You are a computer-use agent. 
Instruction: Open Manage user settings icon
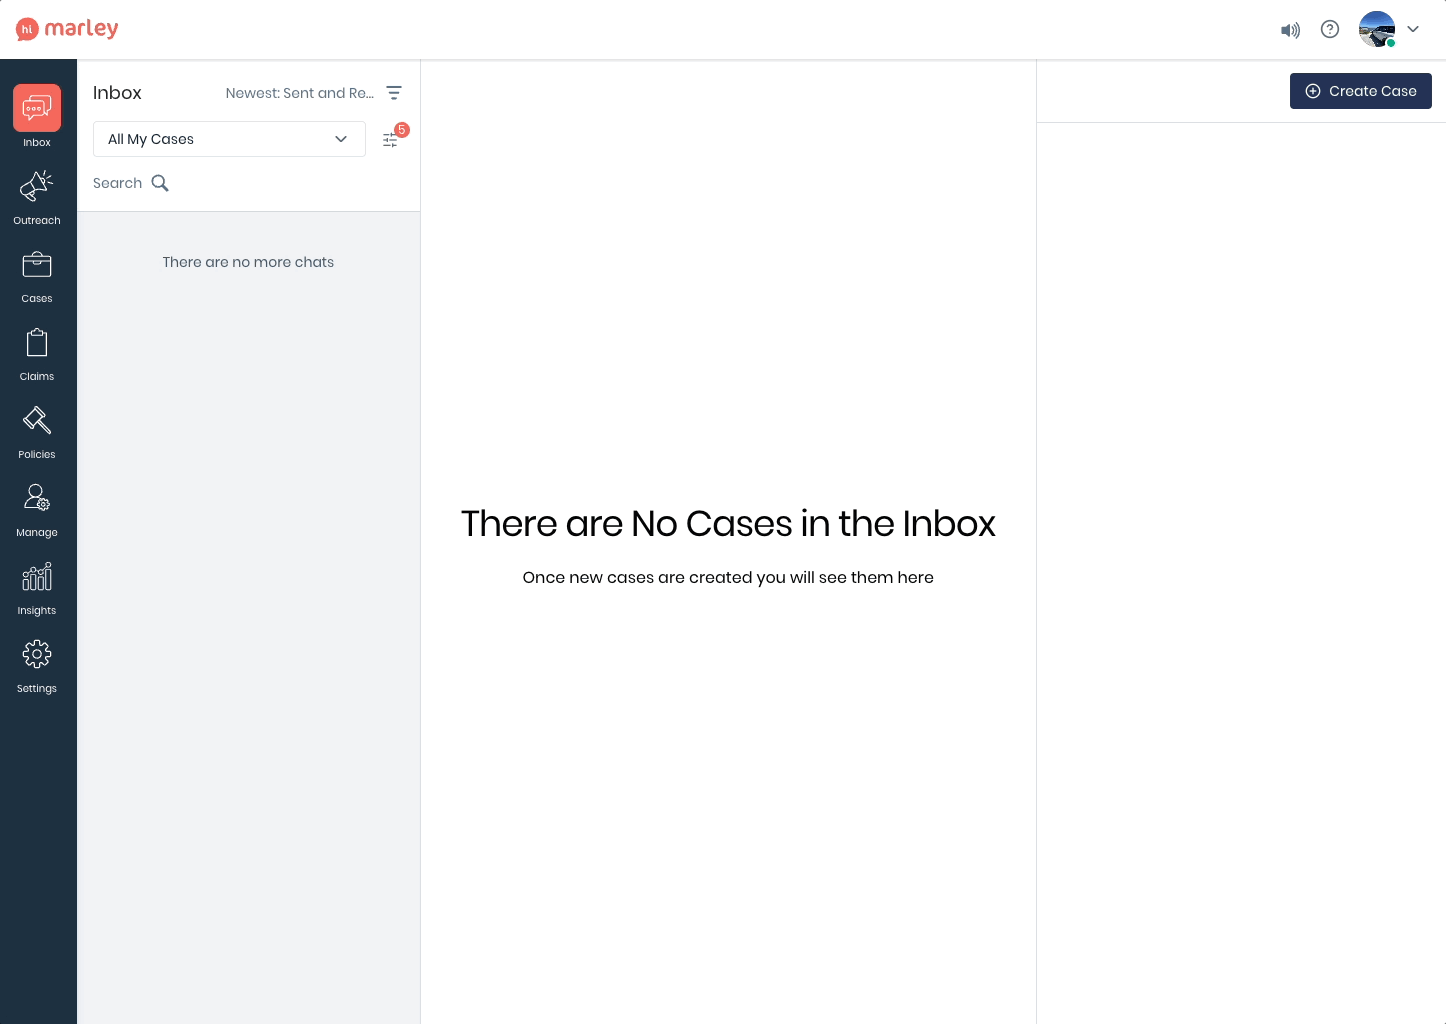tap(37, 498)
